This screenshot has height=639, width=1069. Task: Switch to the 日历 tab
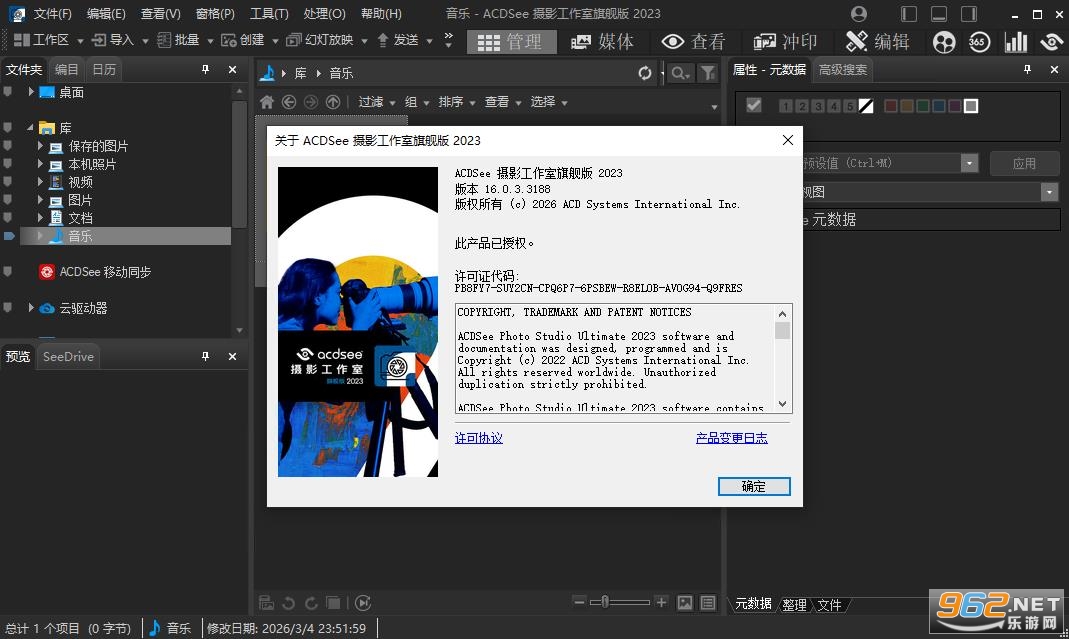click(x=104, y=70)
